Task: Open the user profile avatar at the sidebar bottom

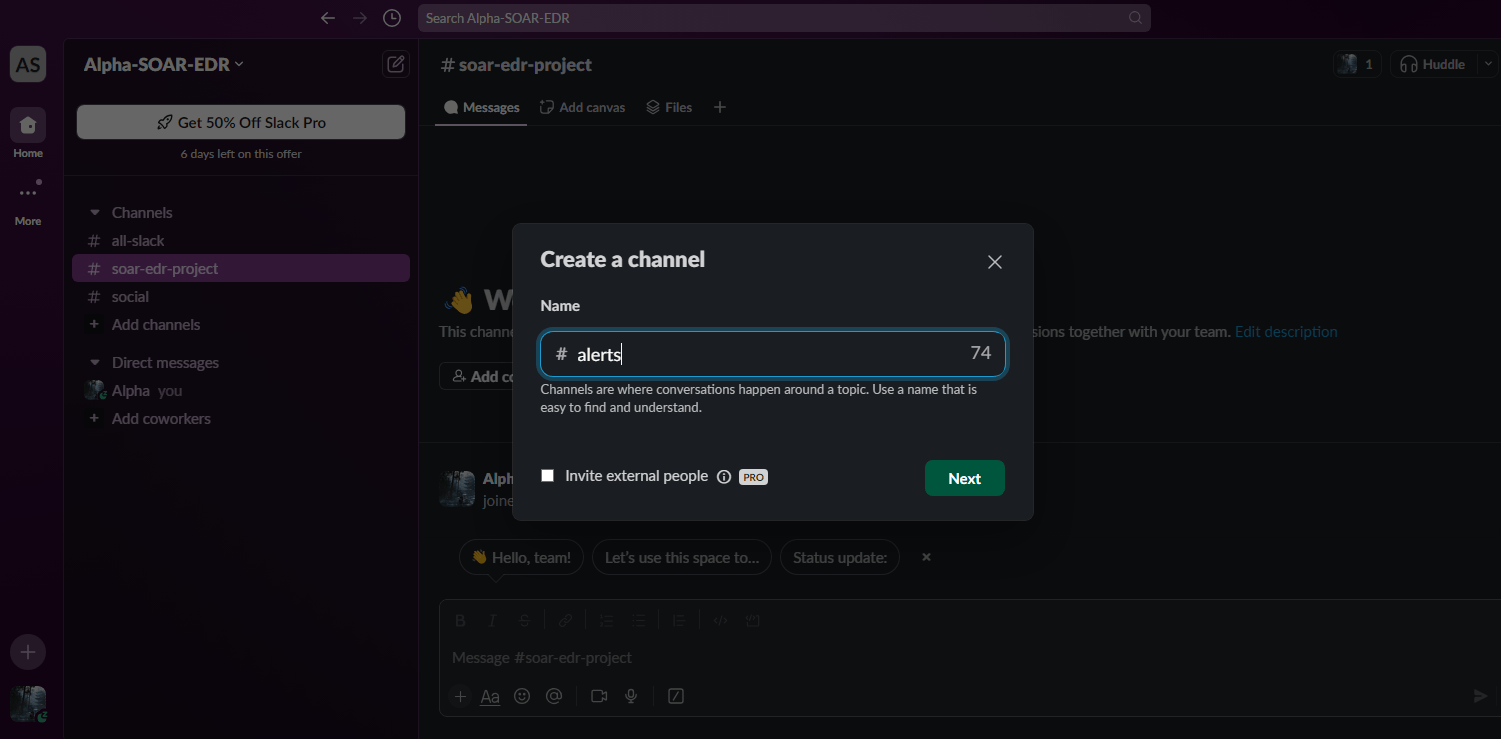Action: (28, 704)
